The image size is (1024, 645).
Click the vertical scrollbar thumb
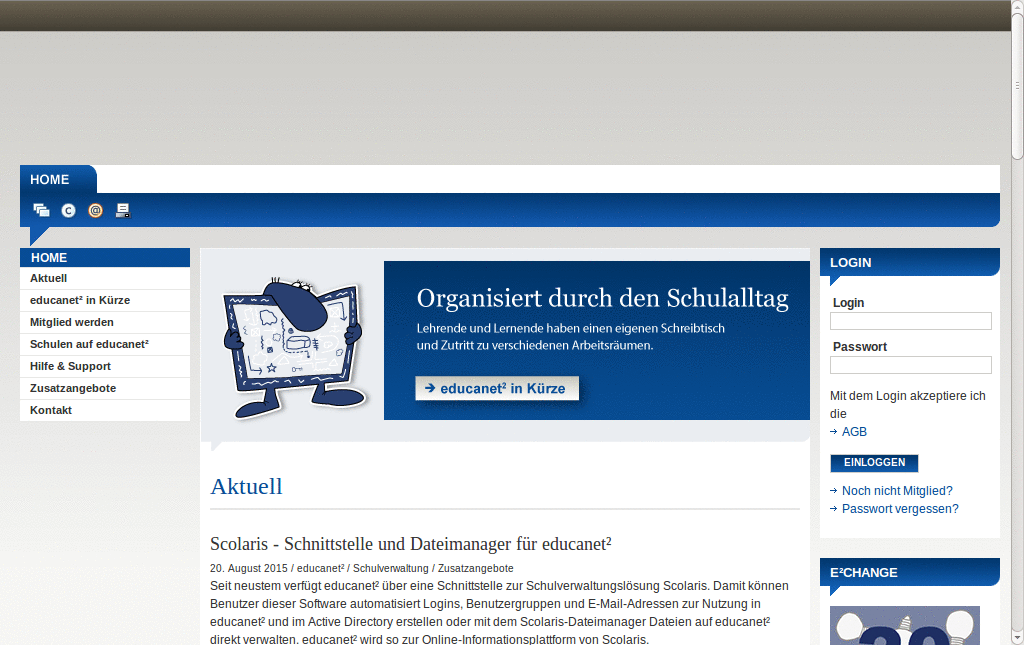point(1017,85)
